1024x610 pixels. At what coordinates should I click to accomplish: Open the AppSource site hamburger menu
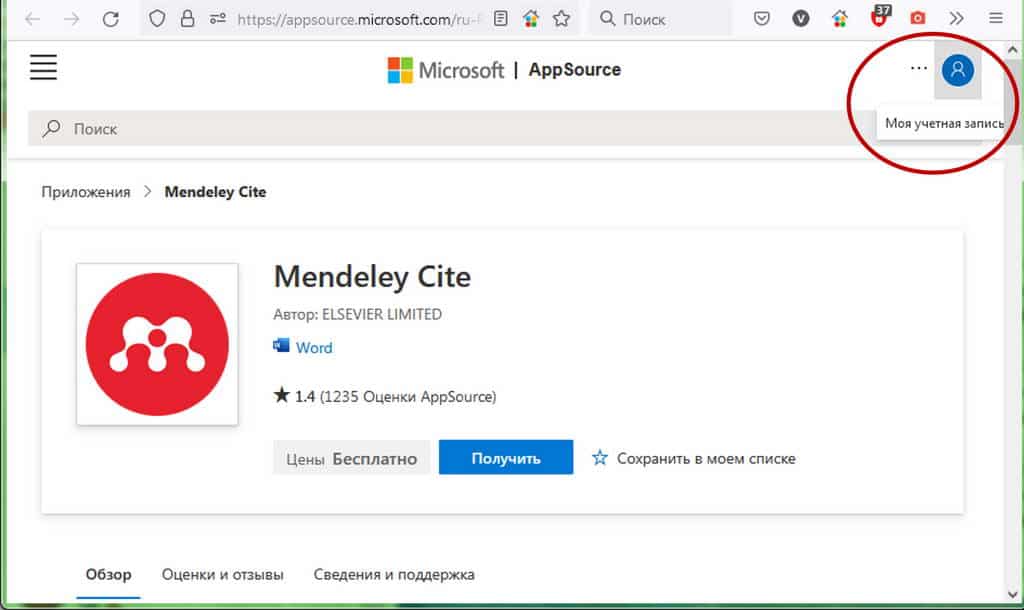tap(43, 67)
